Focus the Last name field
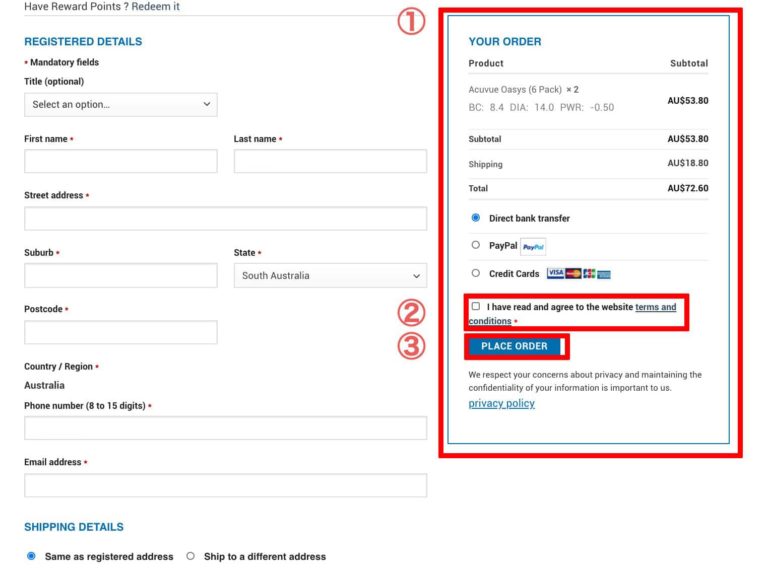768x574 pixels. pyautogui.click(x=330, y=161)
